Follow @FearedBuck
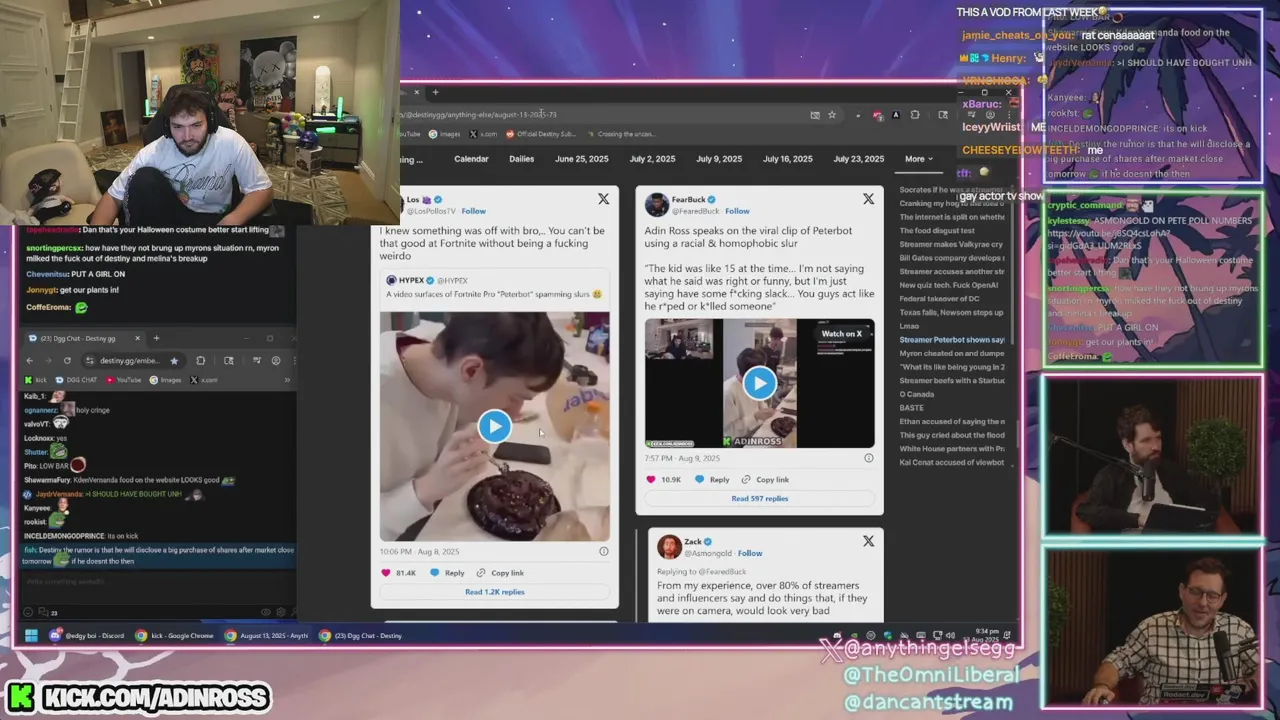1280x720 pixels. (737, 211)
